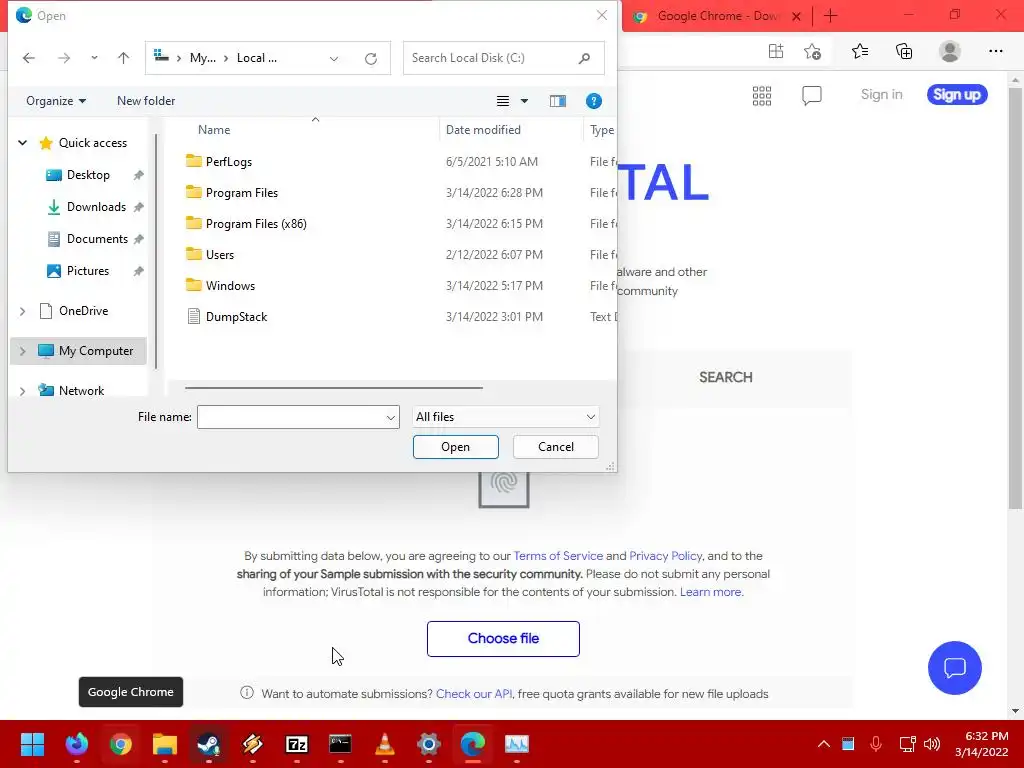1024x768 pixels.
Task: Create a New folder
Action: click(x=146, y=101)
